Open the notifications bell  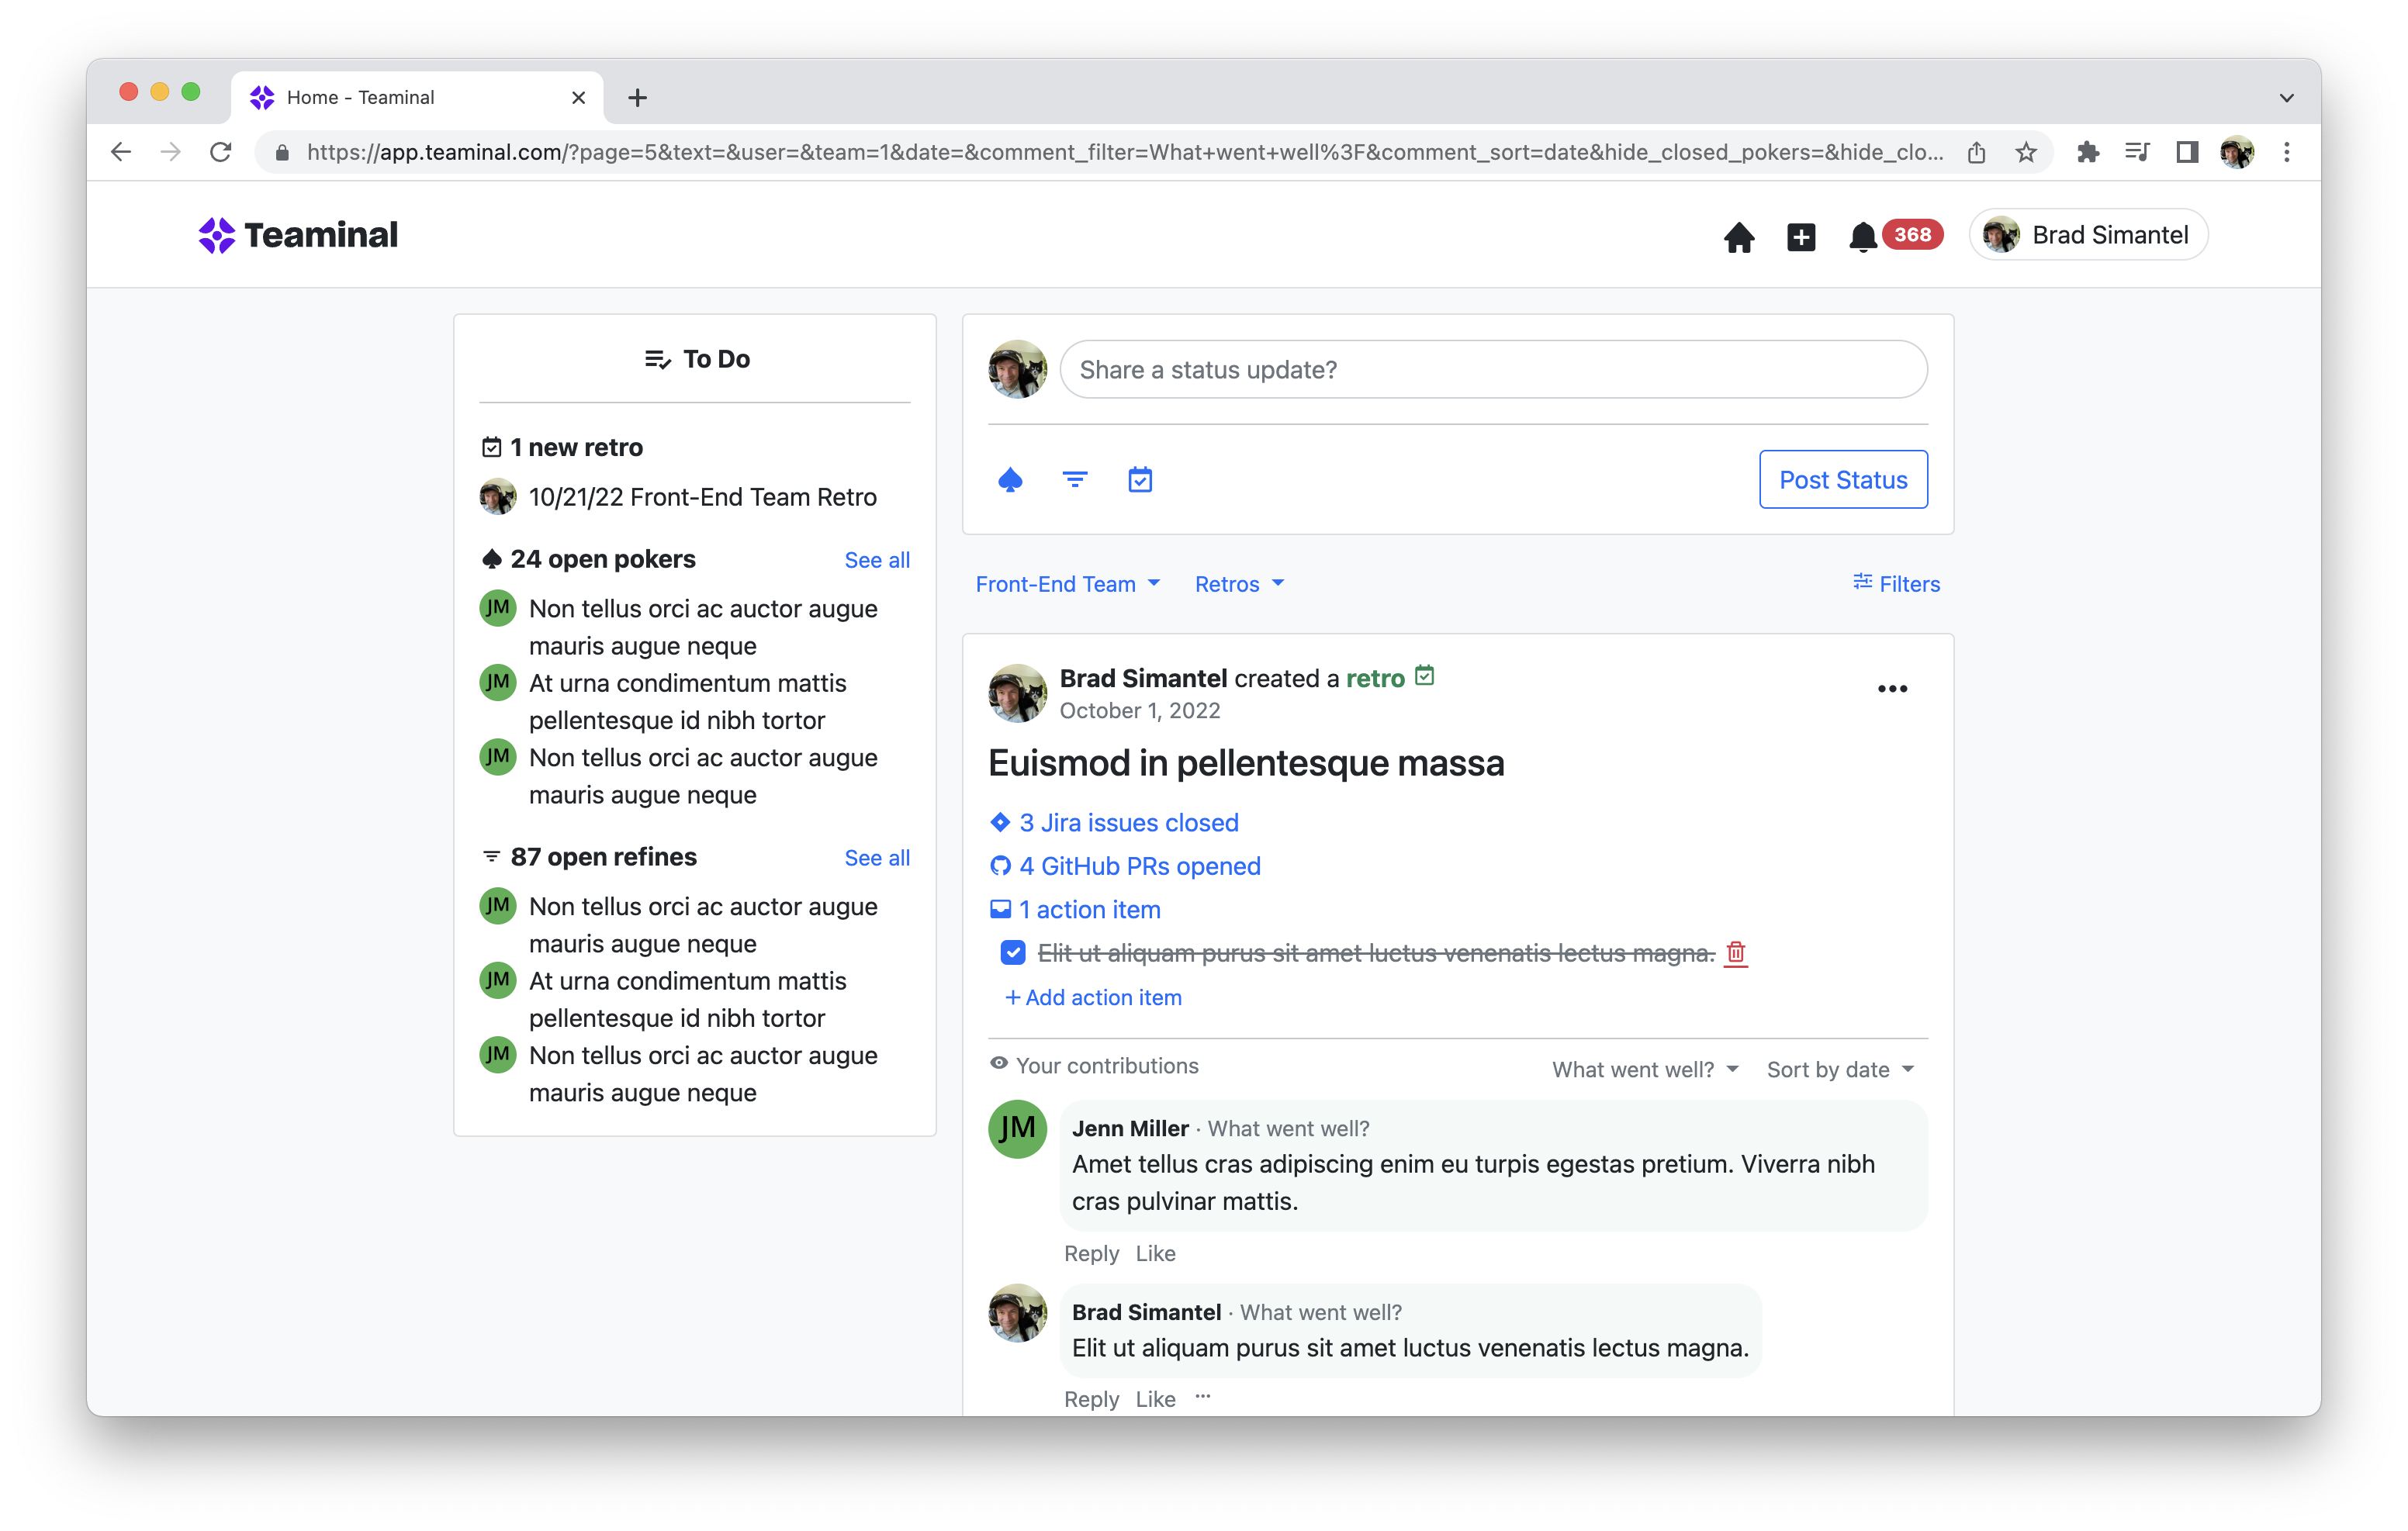(1862, 237)
